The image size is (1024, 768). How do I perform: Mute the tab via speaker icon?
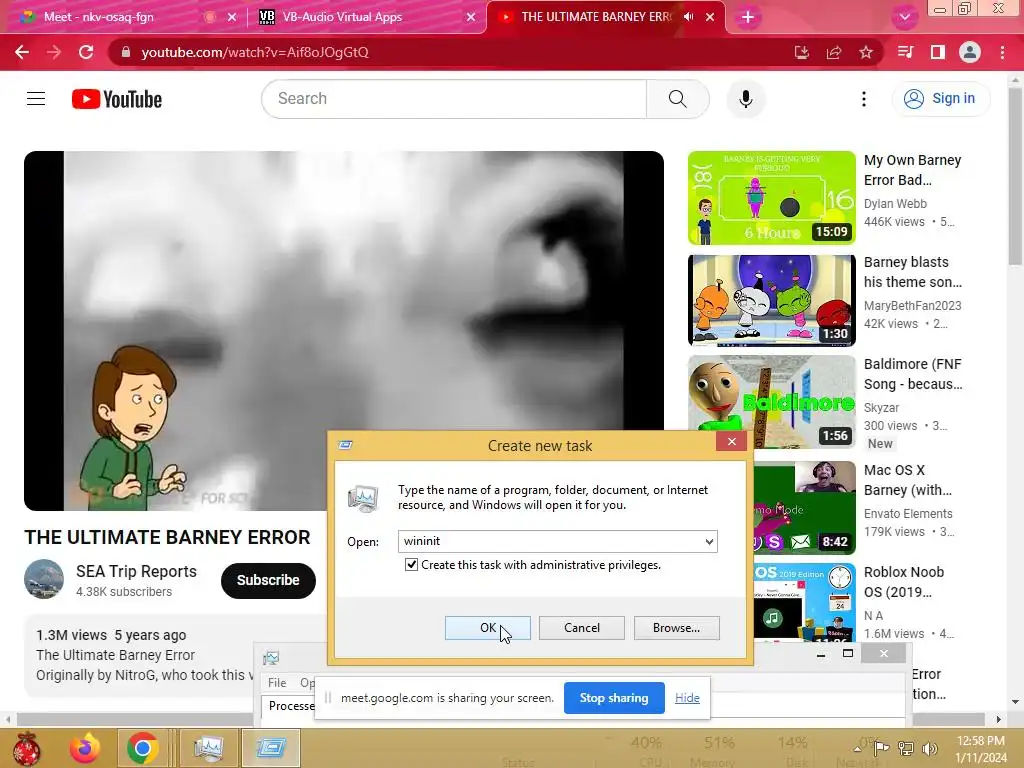pyautogui.click(x=688, y=17)
